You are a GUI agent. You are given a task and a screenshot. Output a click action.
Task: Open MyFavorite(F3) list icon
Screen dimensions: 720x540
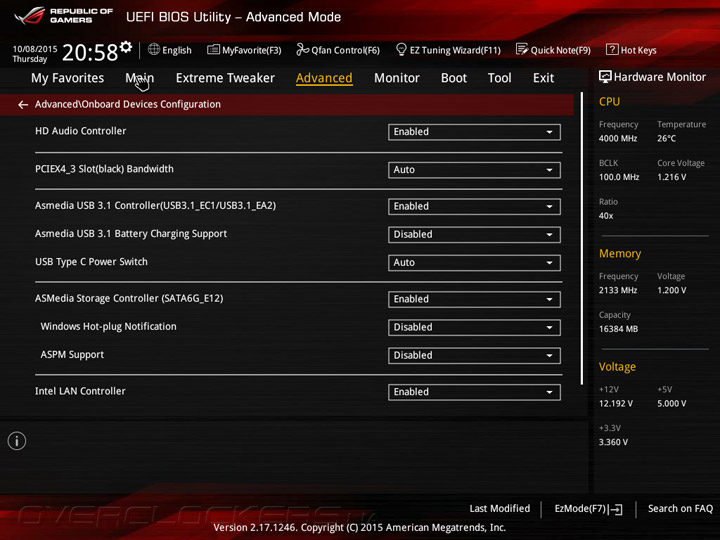click(213, 50)
